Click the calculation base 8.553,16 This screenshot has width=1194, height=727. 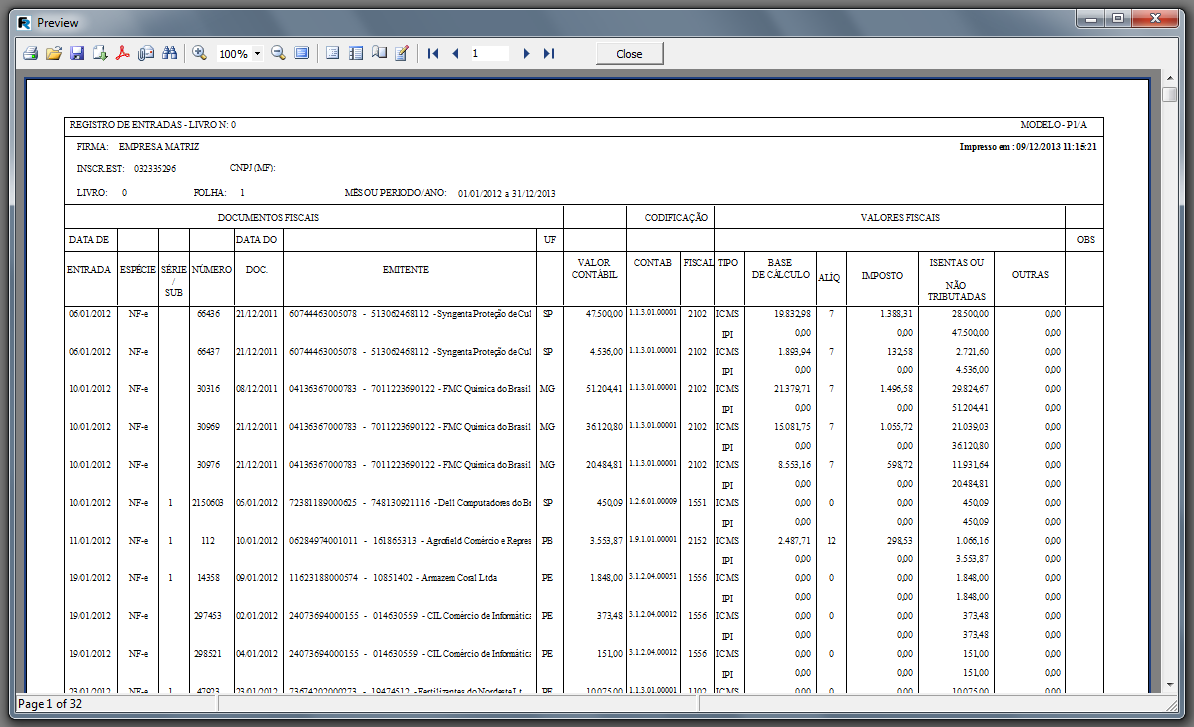(x=794, y=465)
